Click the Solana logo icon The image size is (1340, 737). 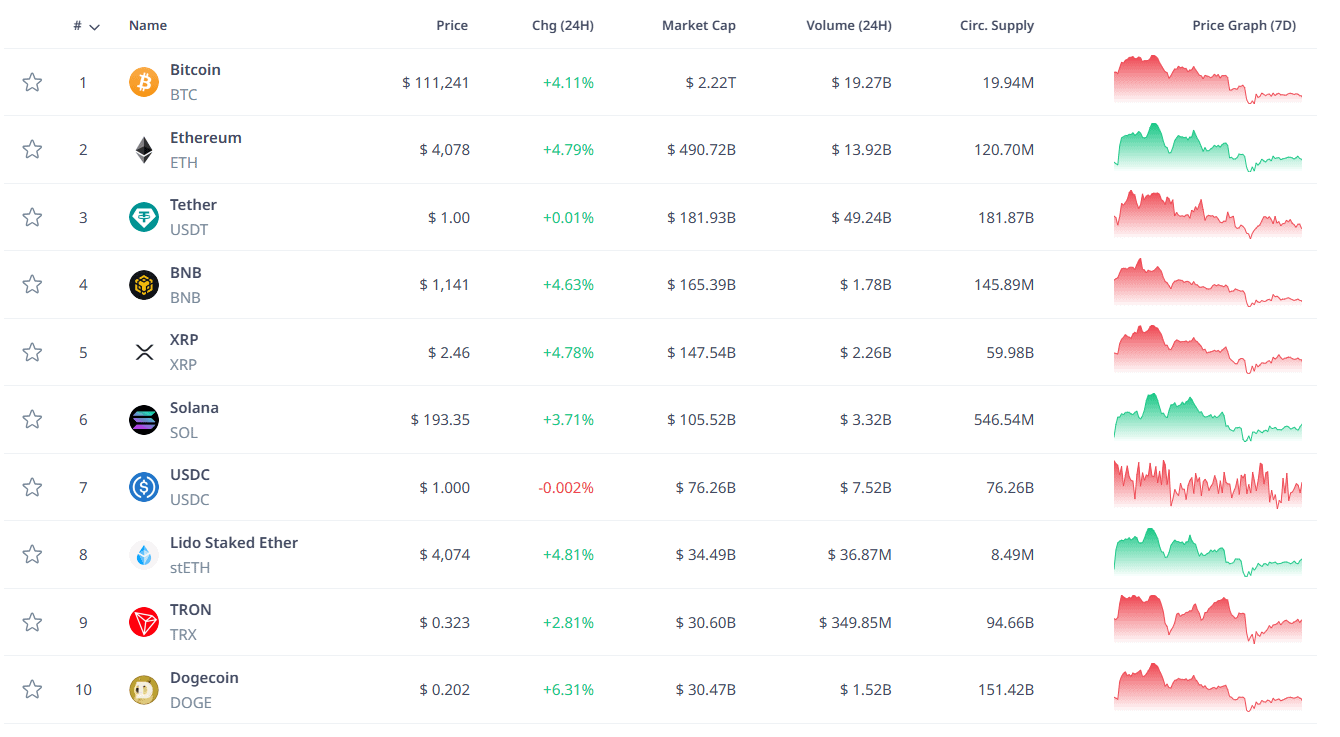(x=144, y=420)
